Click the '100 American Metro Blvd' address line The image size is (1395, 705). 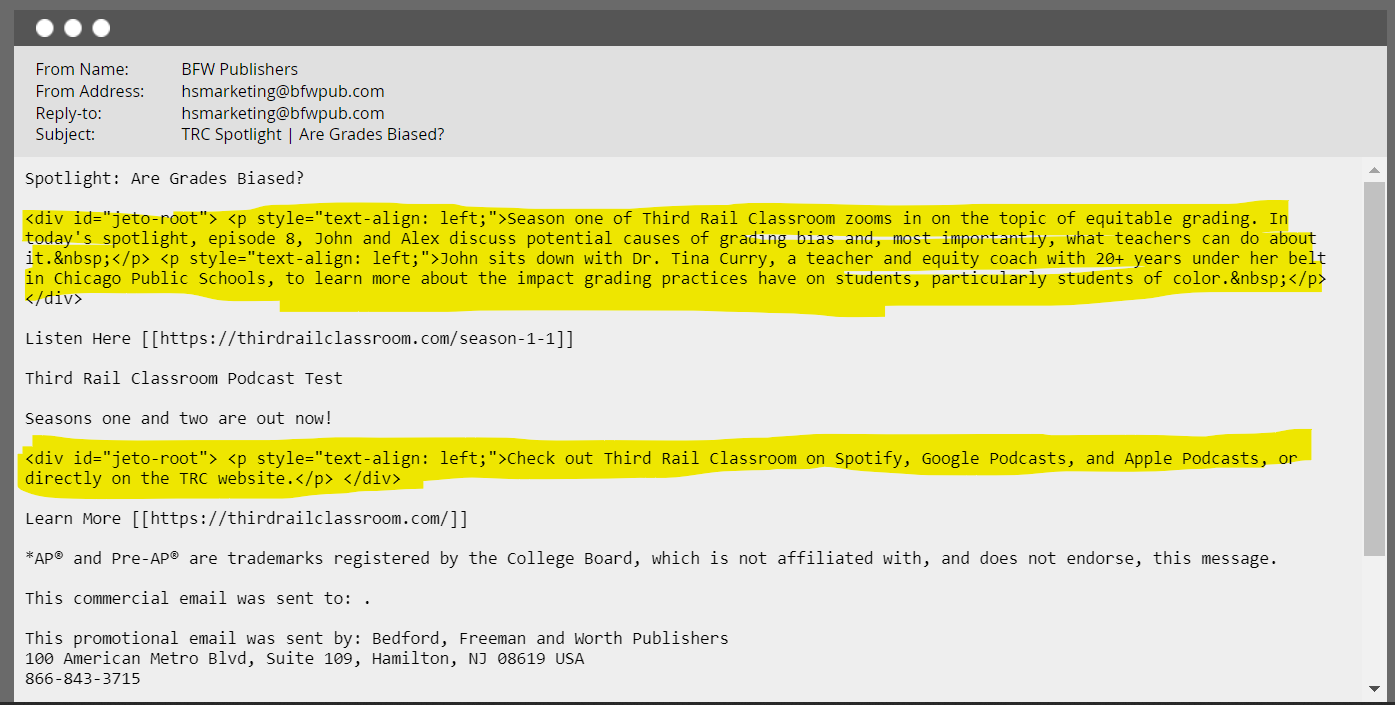(305, 659)
